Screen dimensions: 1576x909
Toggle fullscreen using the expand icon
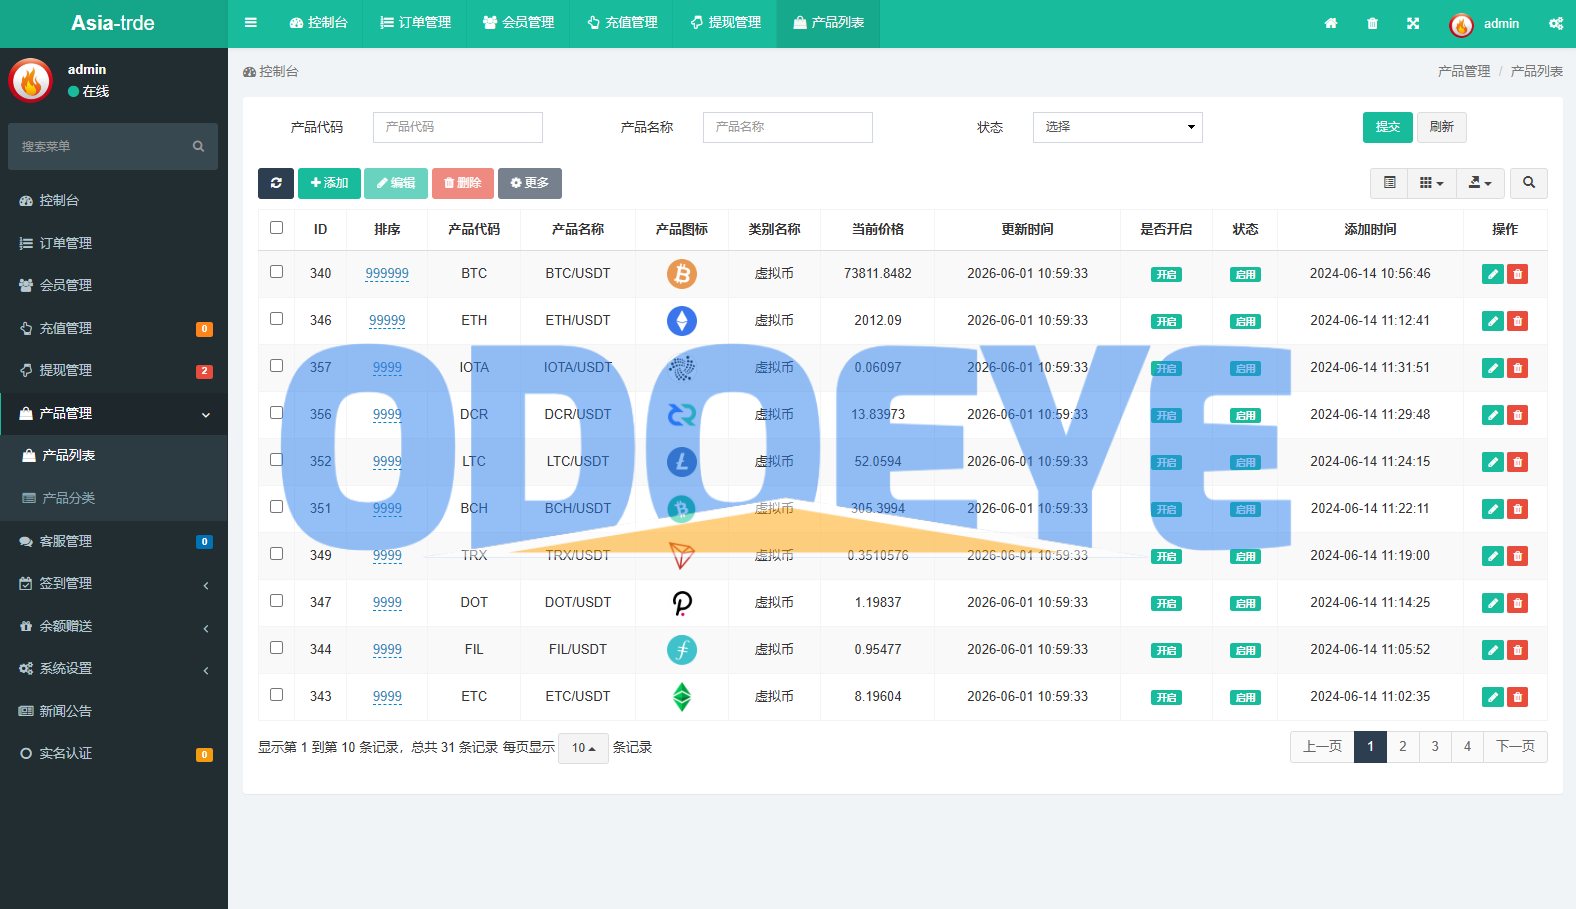coord(1413,23)
